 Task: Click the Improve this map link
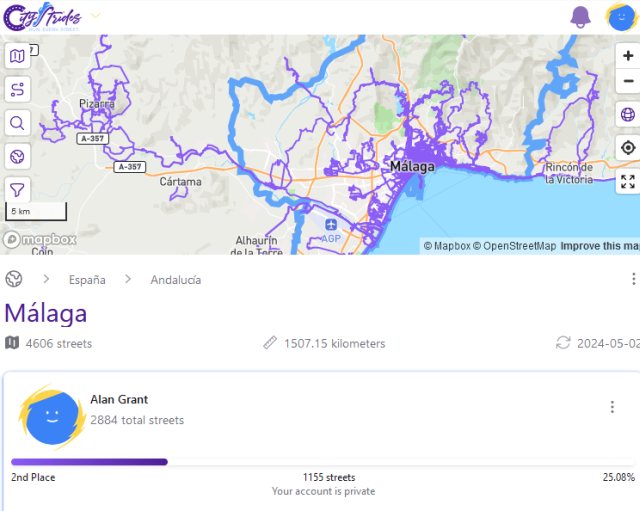(600, 246)
